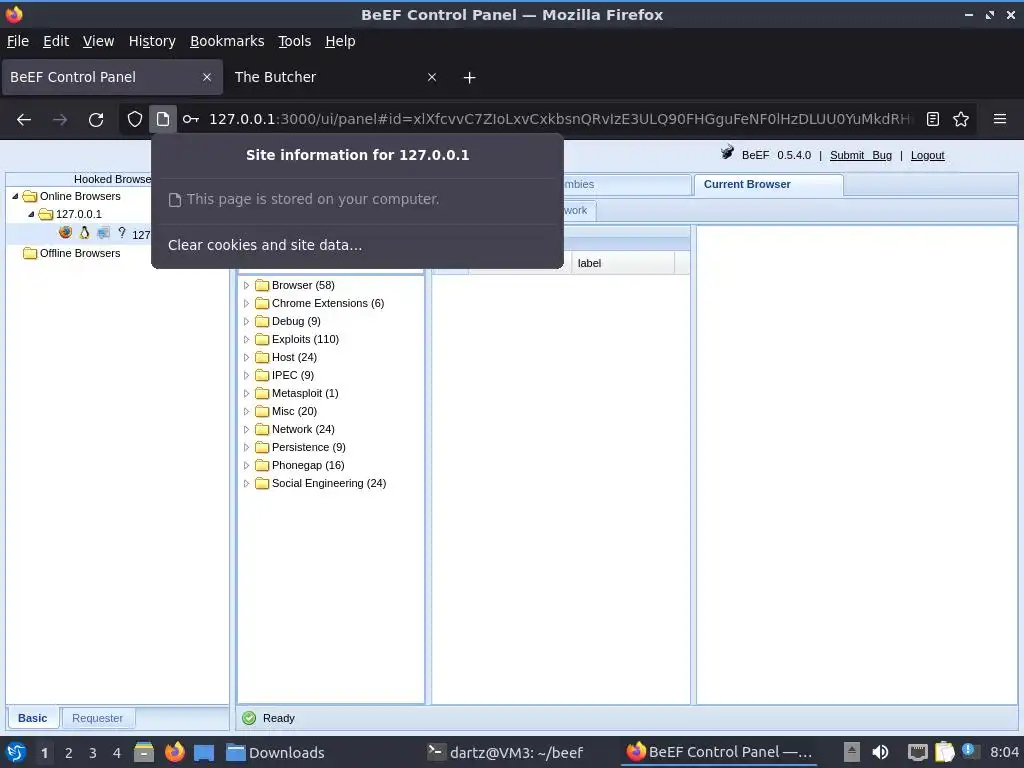Expand the Network (24) category
Screen dimensions: 1024x768
(x=246, y=430)
